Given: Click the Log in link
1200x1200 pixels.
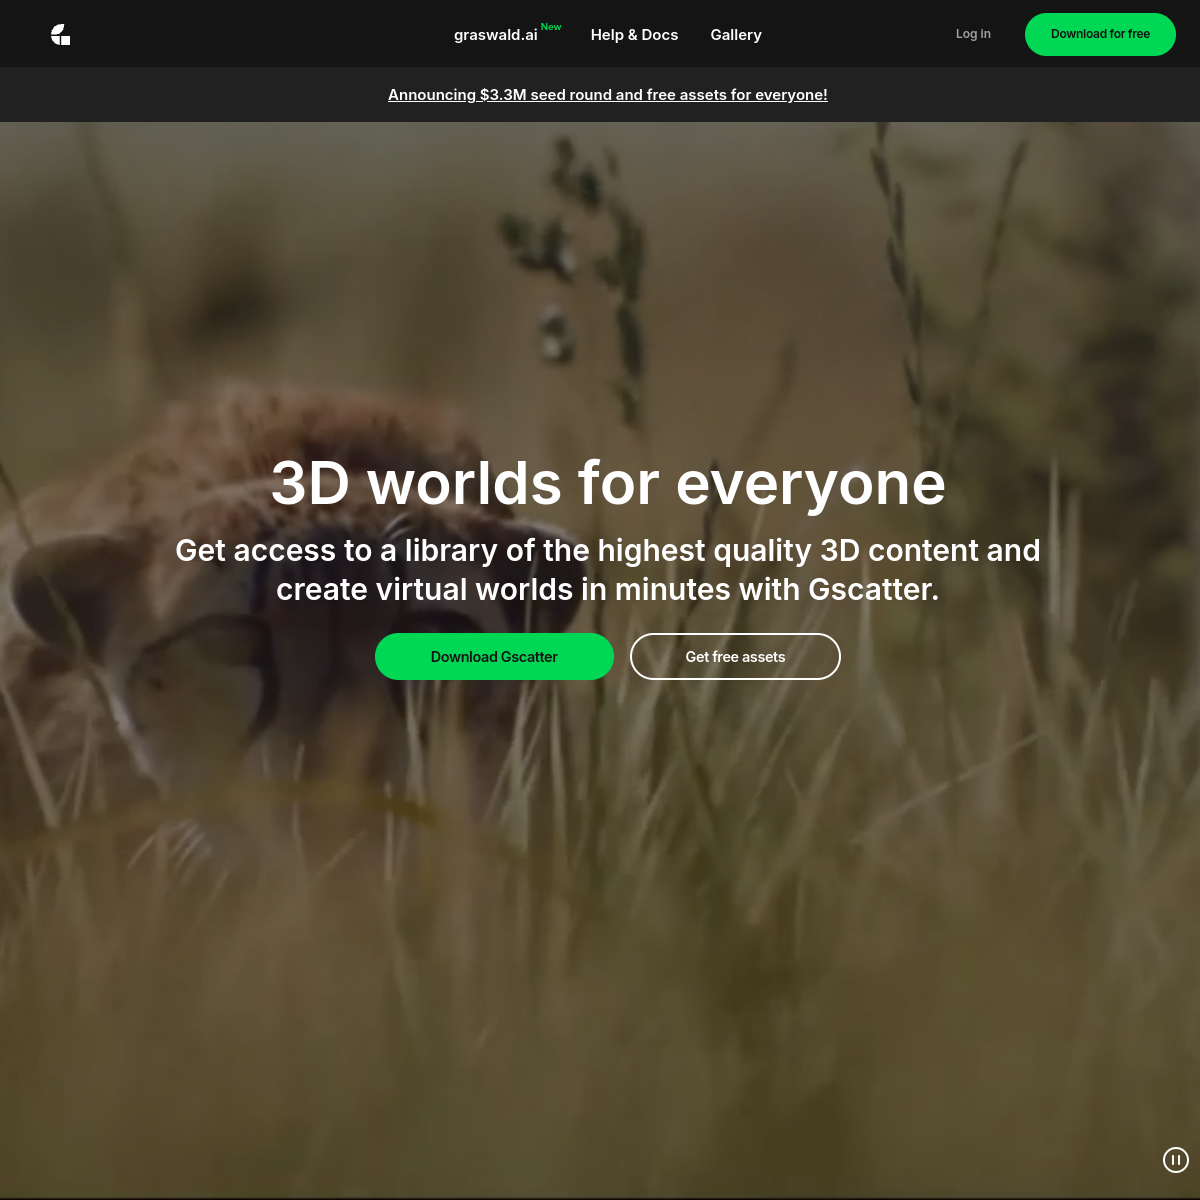Looking at the screenshot, I should point(973,34).
